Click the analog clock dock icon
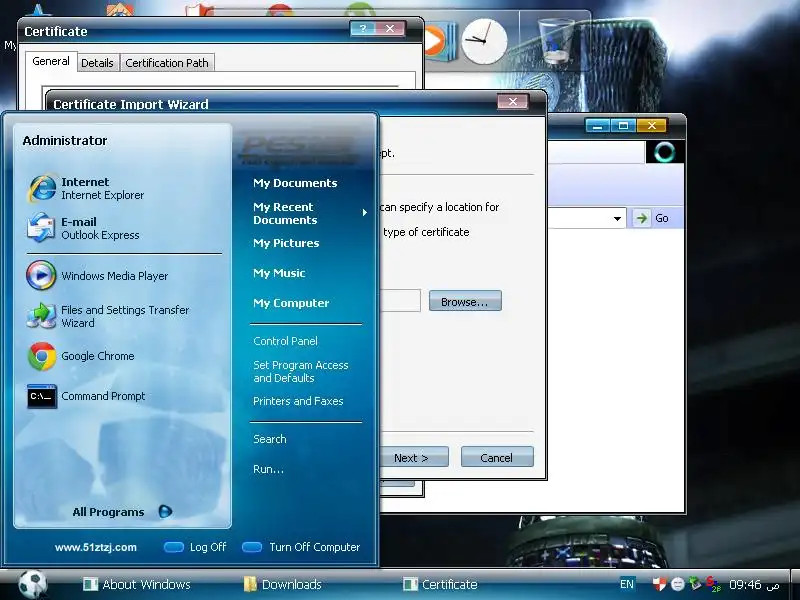800x600 pixels. click(x=484, y=42)
